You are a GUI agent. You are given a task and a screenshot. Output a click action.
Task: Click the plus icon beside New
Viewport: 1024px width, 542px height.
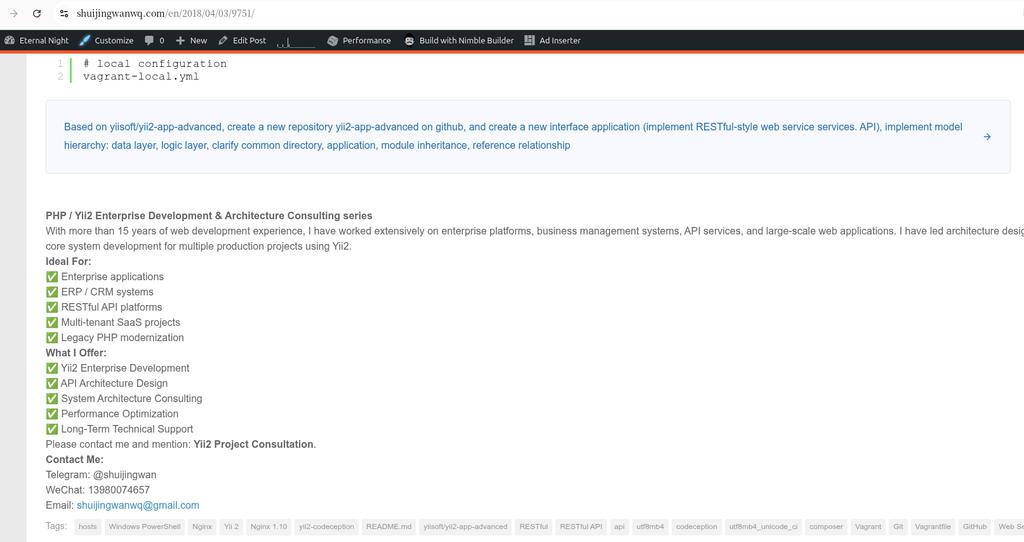point(180,40)
